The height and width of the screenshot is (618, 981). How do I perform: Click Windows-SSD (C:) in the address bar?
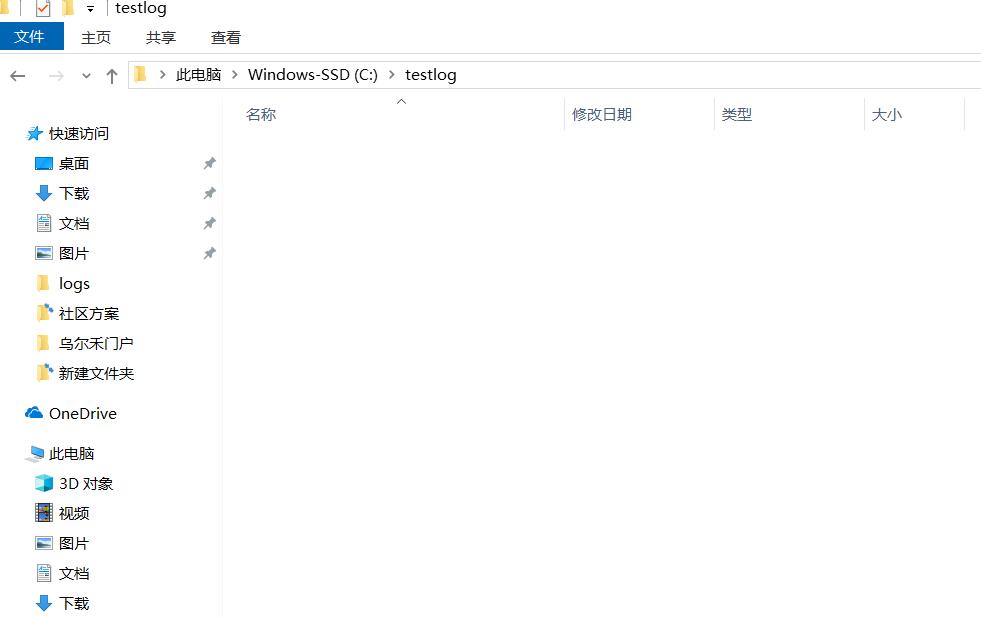(313, 74)
